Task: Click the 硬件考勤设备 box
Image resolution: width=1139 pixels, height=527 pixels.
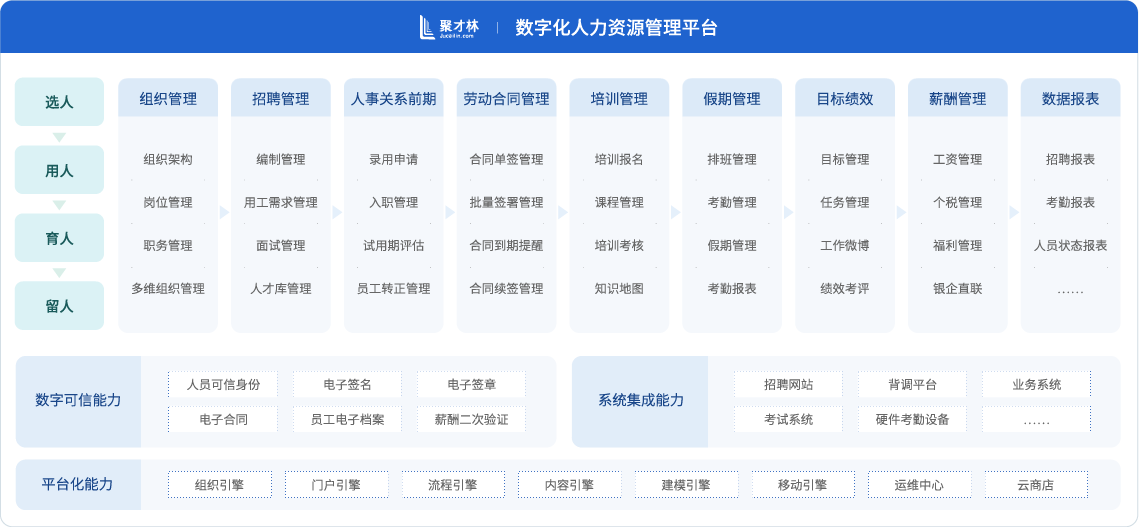Action: (x=912, y=419)
